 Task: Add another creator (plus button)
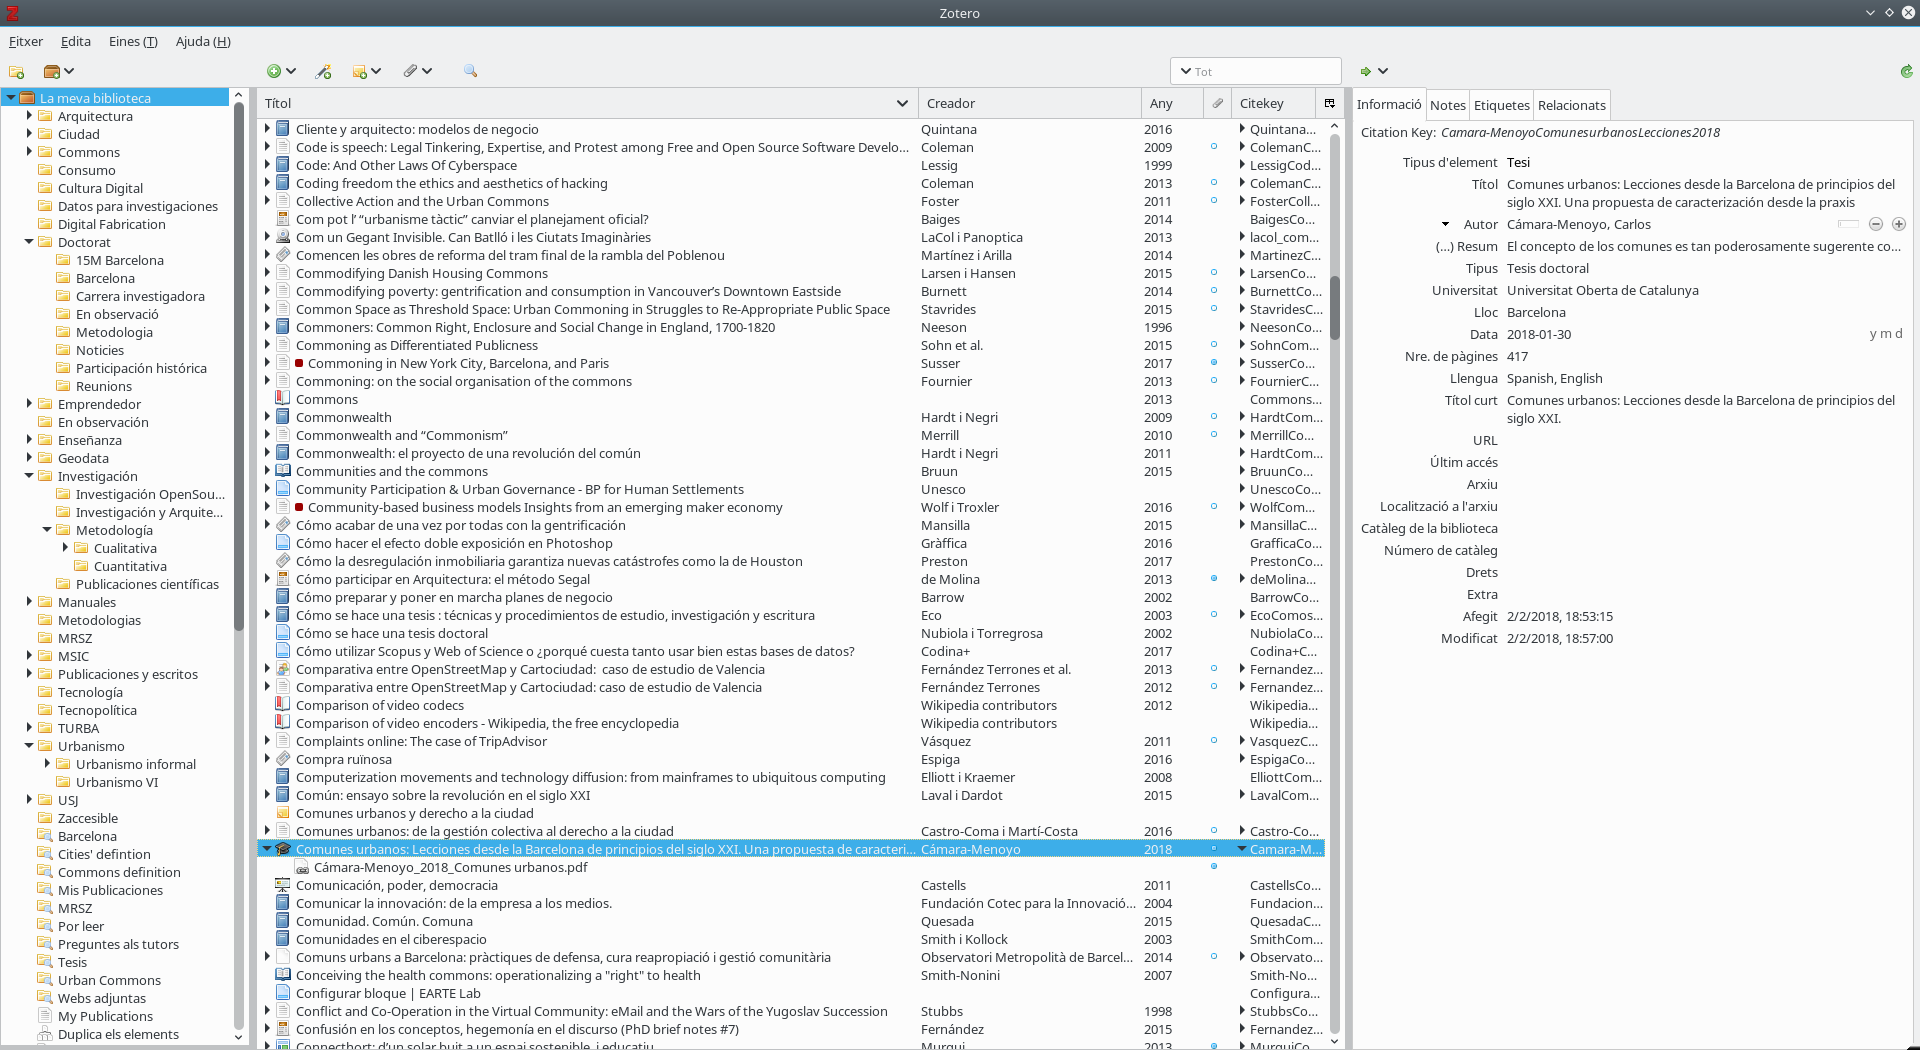(x=1898, y=224)
